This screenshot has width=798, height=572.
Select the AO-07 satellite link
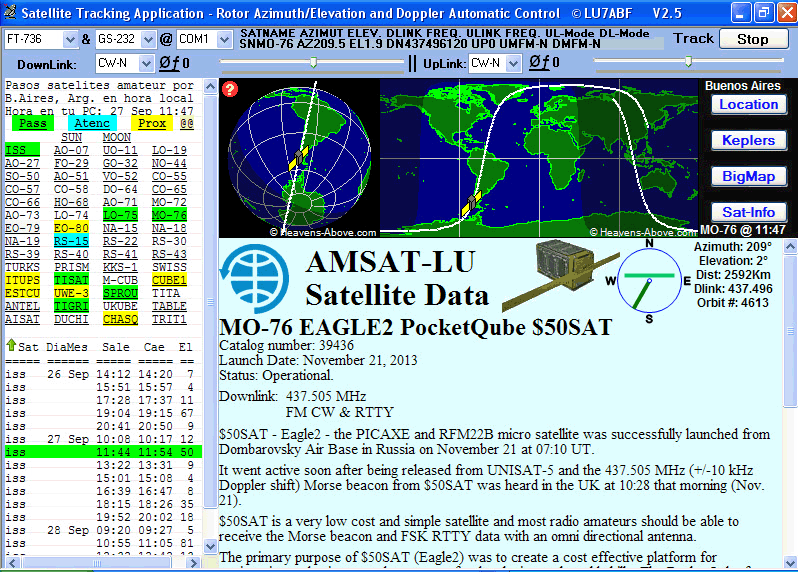pos(71,150)
